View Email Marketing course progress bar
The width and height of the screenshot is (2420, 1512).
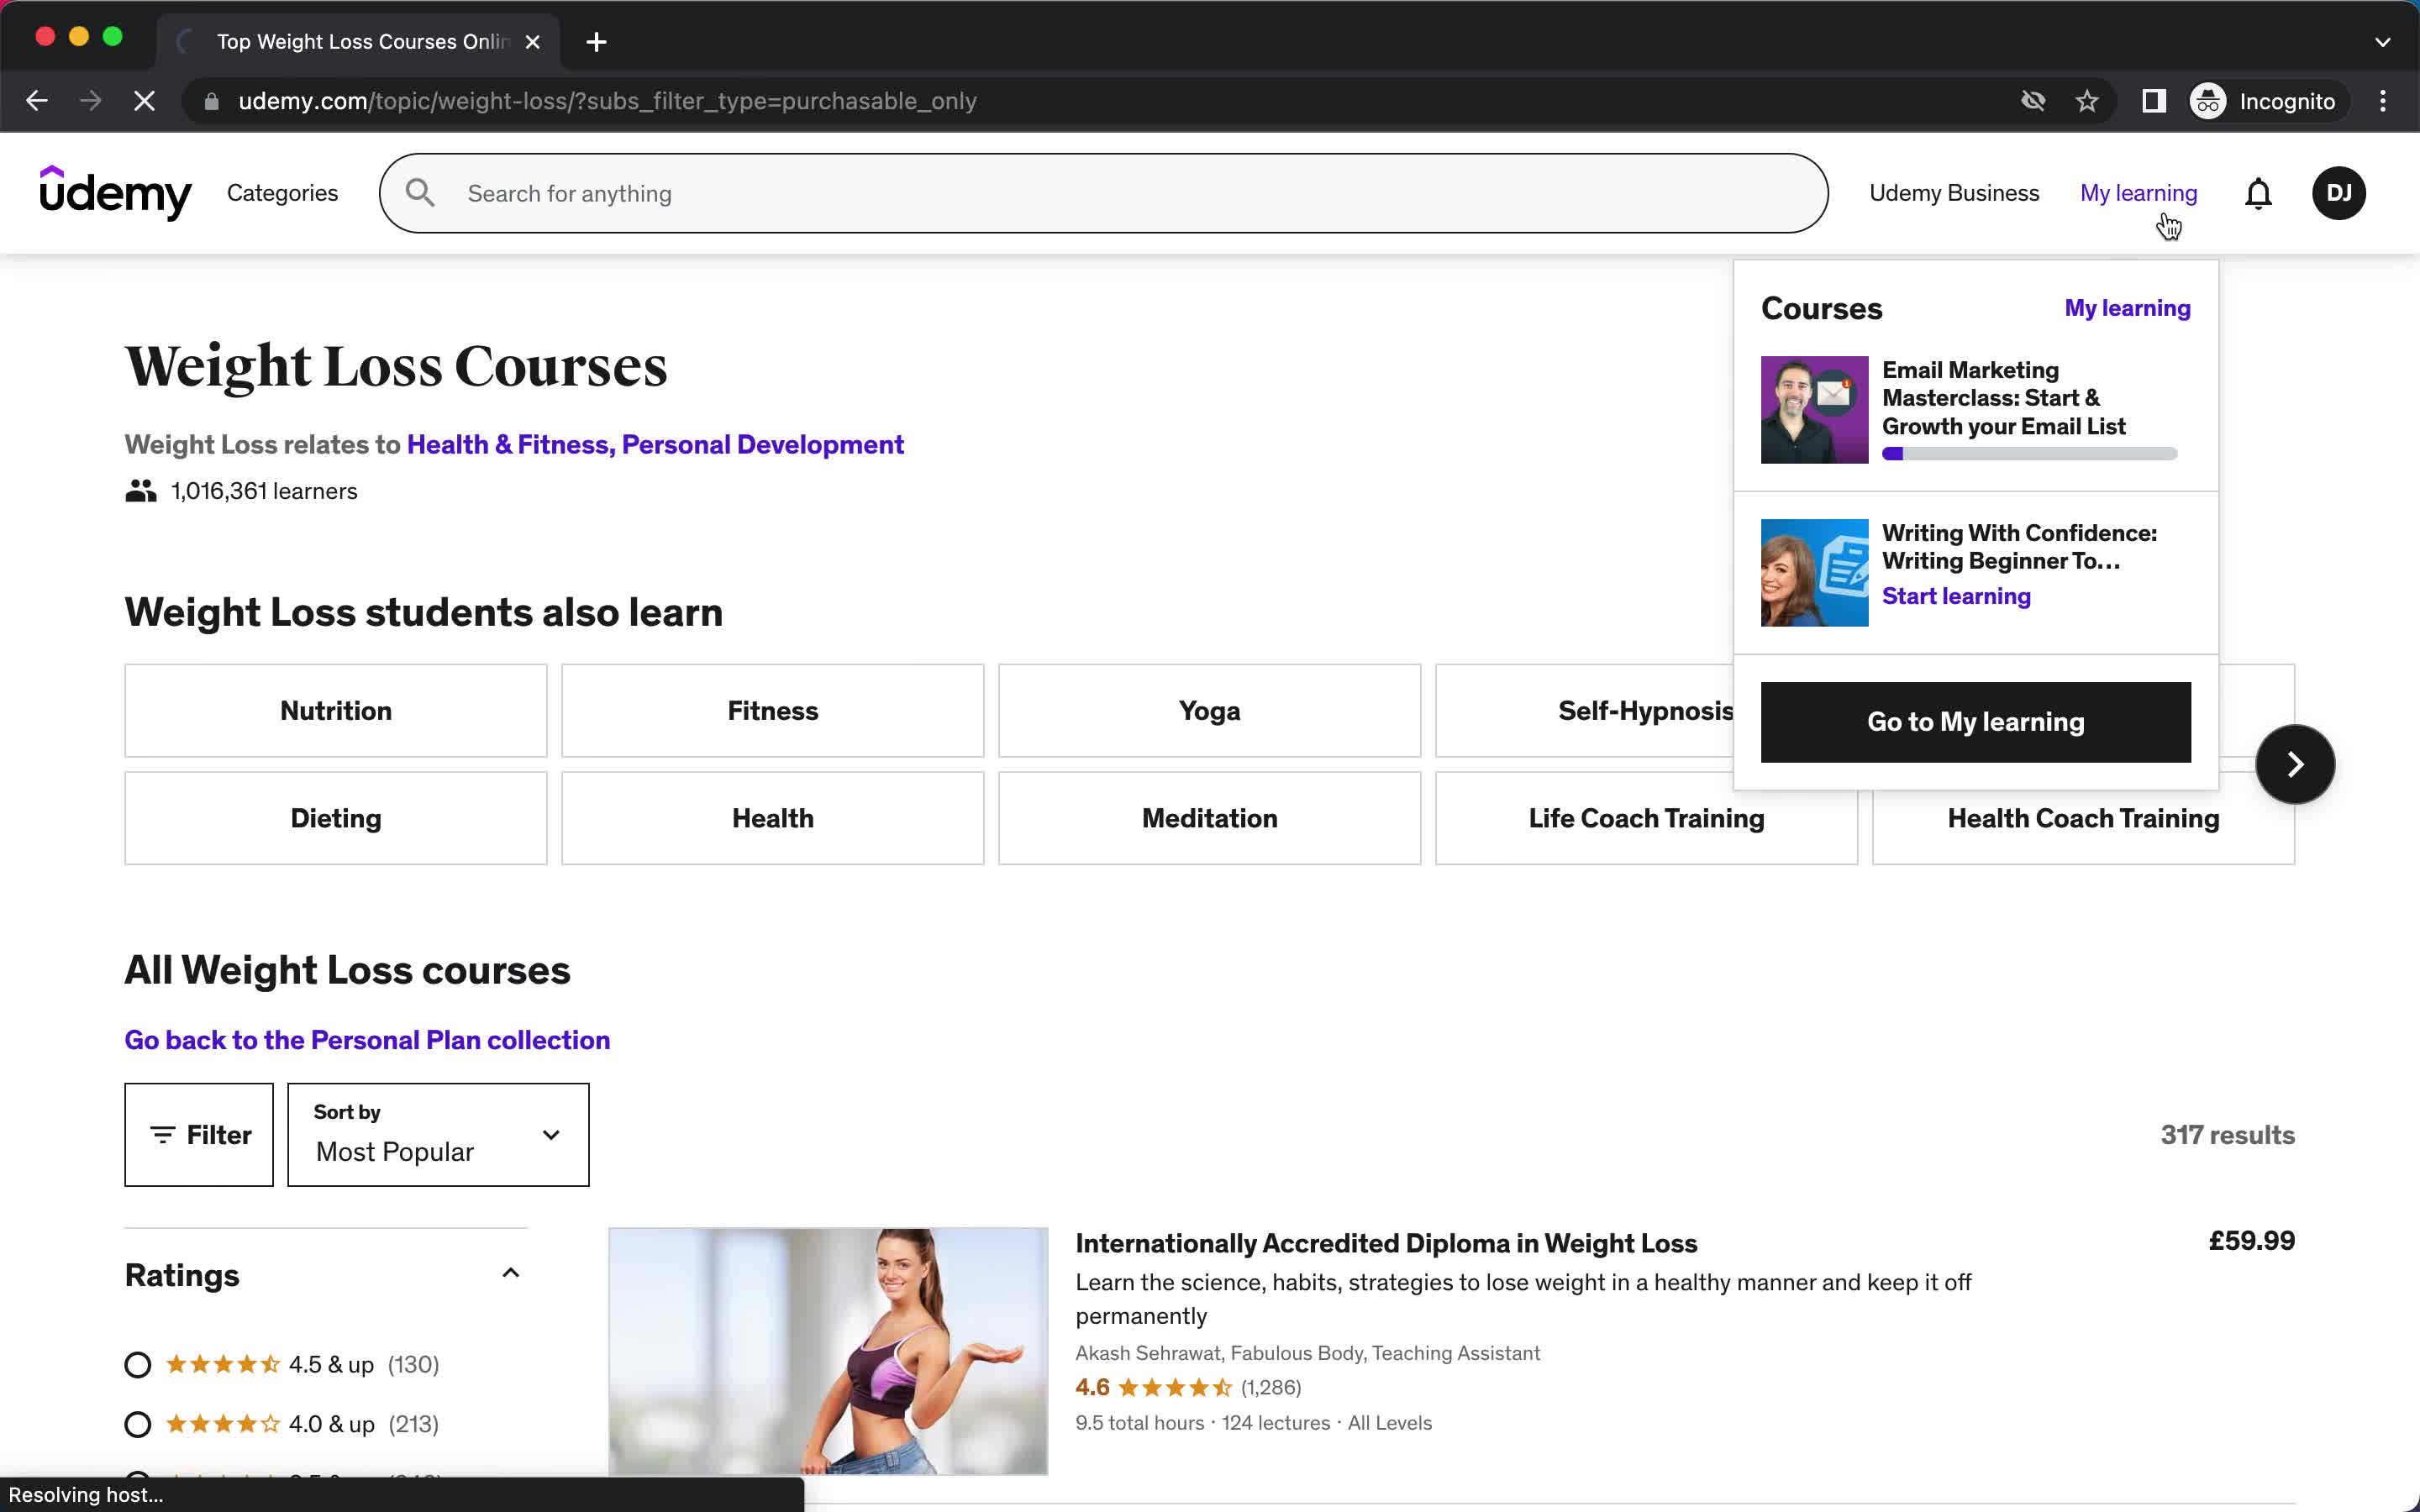pos(2030,453)
